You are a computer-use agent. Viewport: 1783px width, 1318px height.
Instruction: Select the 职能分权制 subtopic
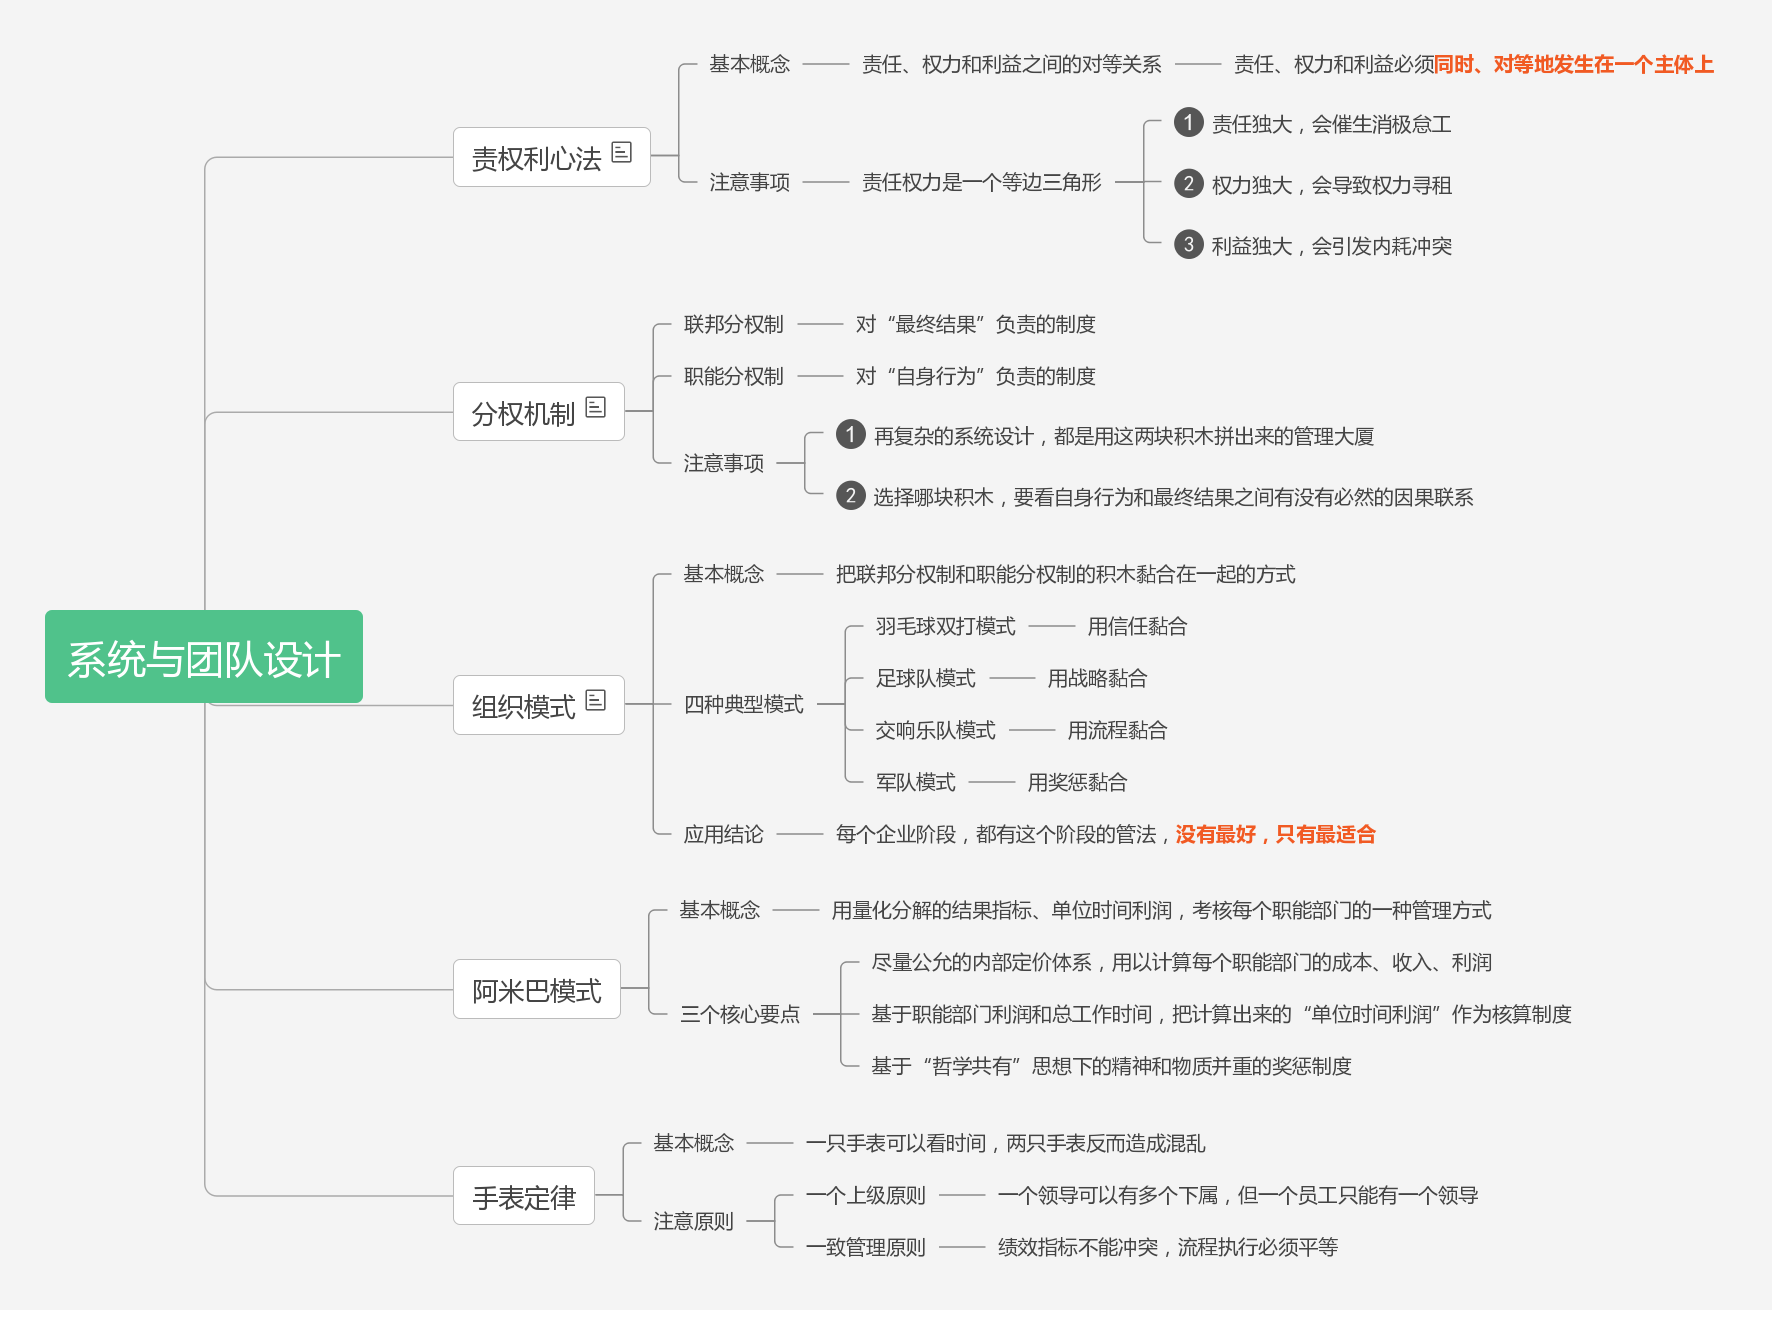(734, 376)
